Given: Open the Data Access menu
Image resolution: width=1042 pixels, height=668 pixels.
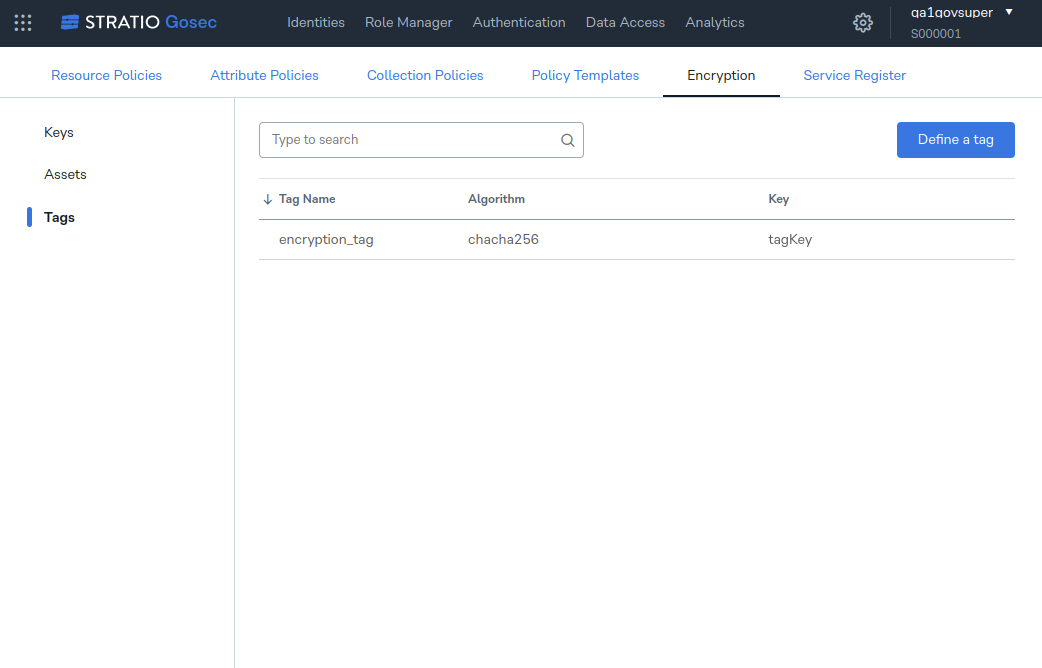Looking at the screenshot, I should (x=625, y=22).
